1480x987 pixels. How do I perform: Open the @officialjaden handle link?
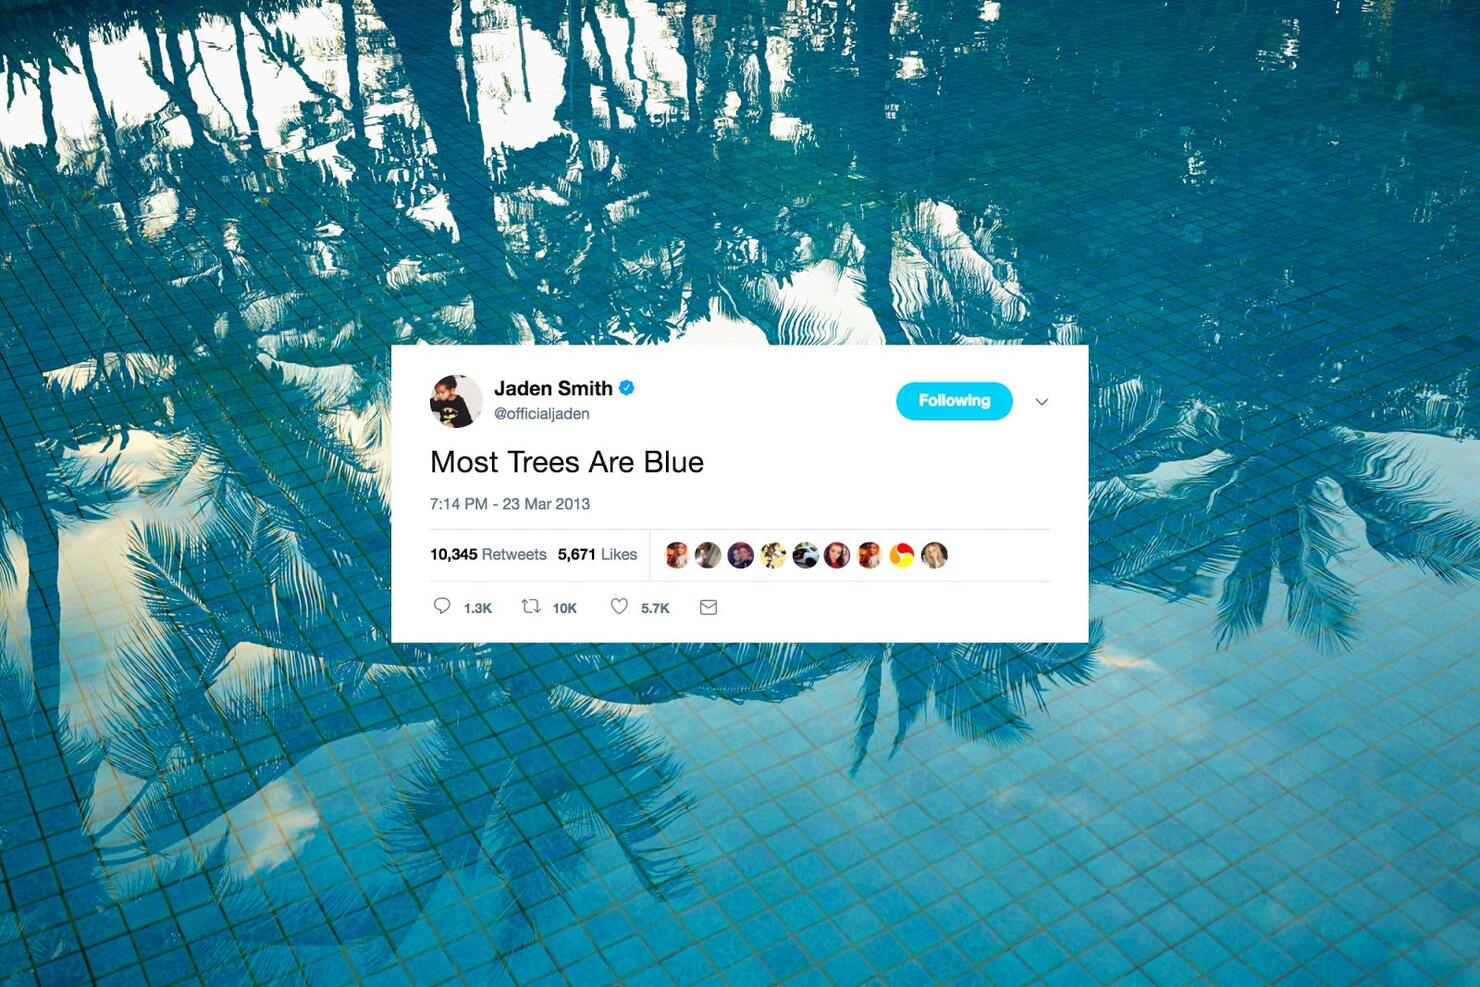(x=541, y=413)
